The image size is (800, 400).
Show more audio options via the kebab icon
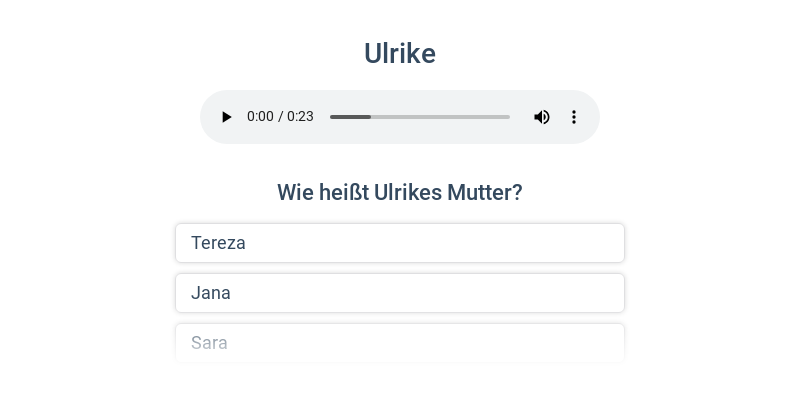[x=574, y=117]
